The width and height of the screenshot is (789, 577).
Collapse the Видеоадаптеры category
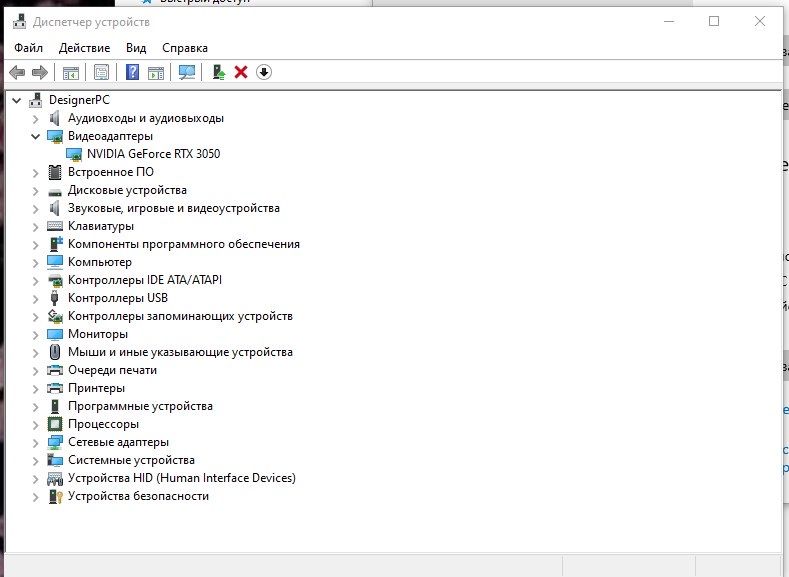point(35,136)
